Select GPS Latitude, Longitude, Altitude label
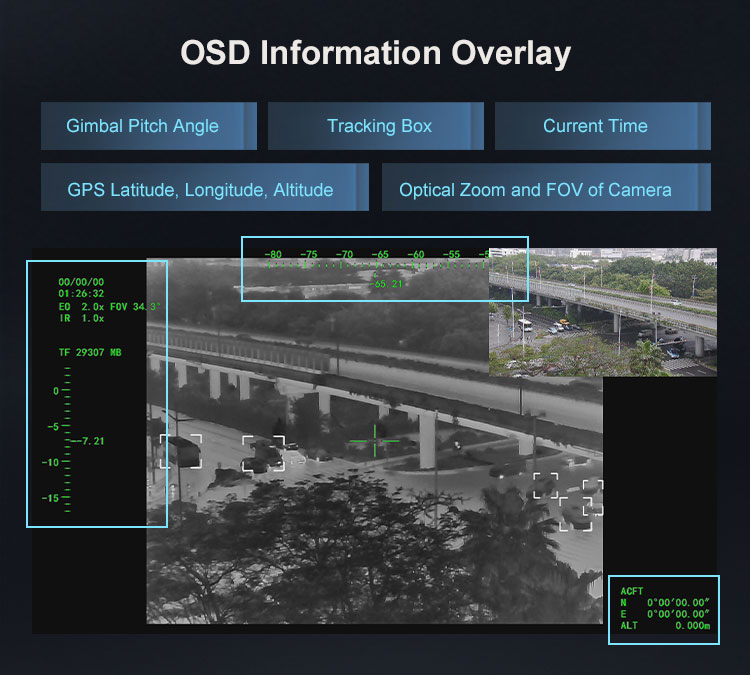The height and width of the screenshot is (675, 750). click(200, 189)
